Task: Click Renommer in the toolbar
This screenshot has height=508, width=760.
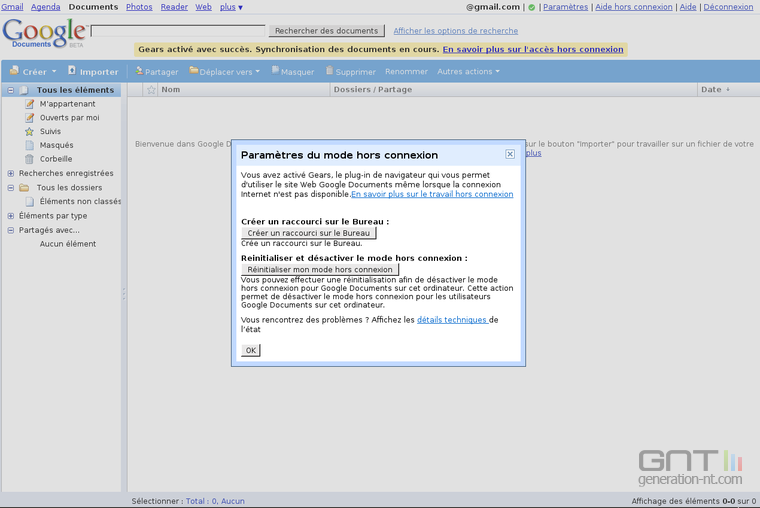Action: click(406, 71)
